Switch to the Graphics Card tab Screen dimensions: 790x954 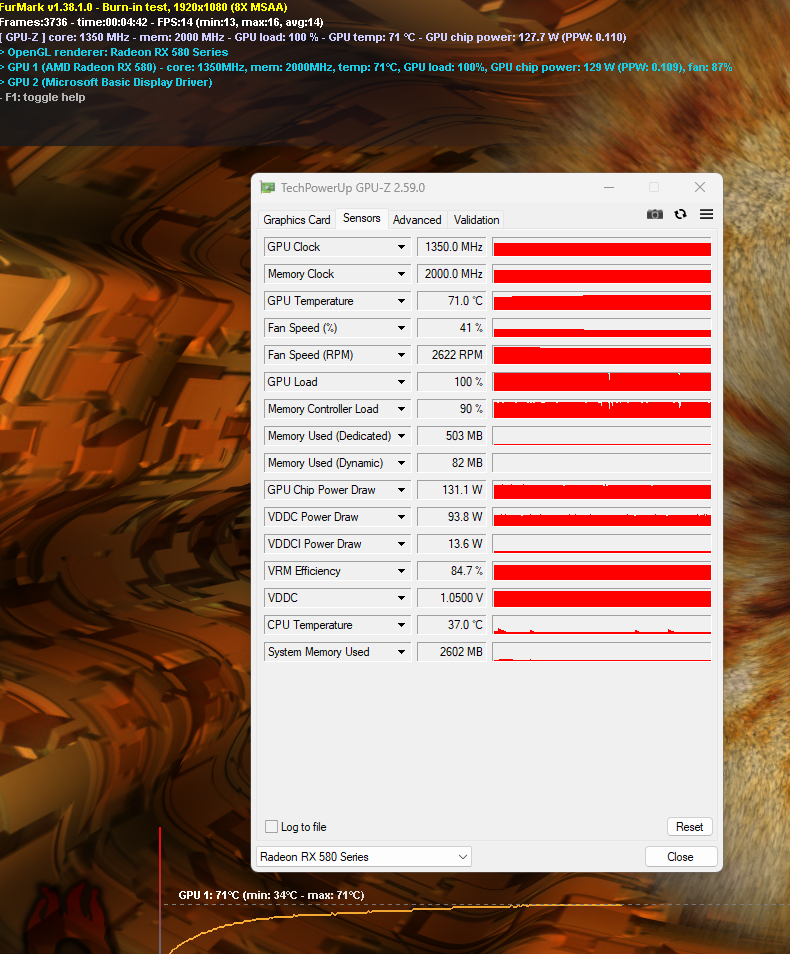click(296, 220)
